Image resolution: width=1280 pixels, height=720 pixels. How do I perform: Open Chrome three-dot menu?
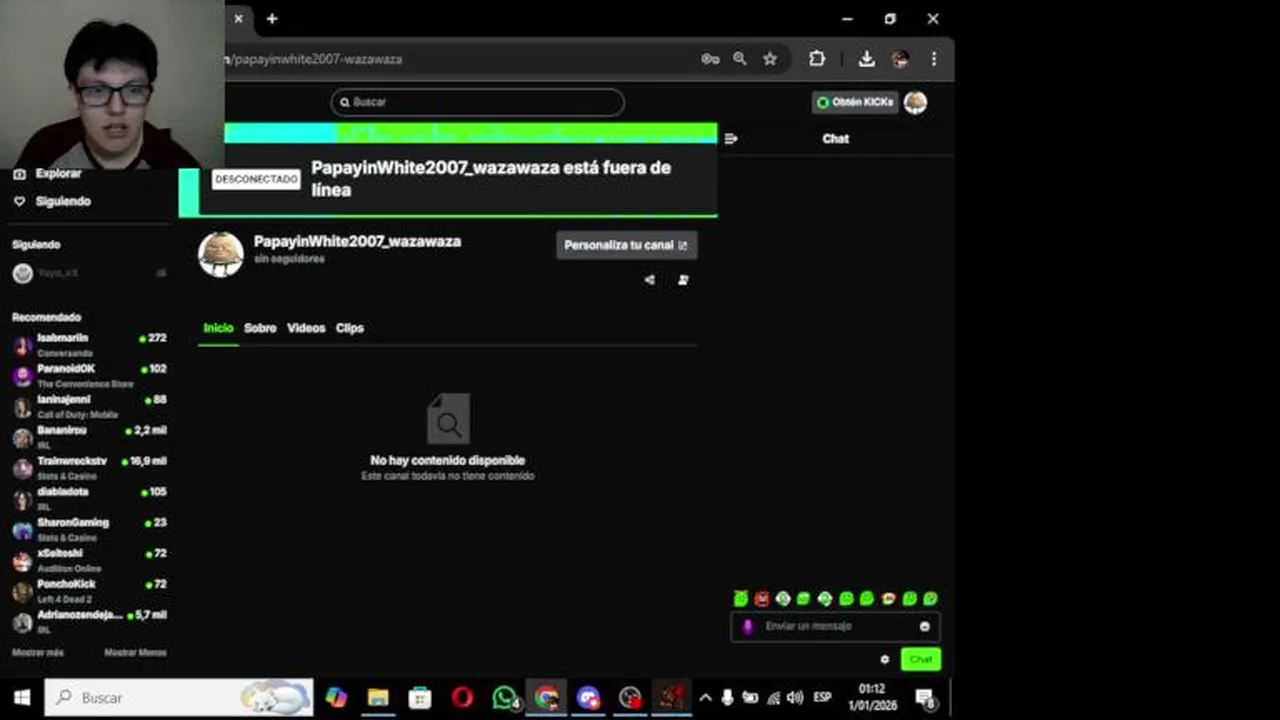pos(934,59)
